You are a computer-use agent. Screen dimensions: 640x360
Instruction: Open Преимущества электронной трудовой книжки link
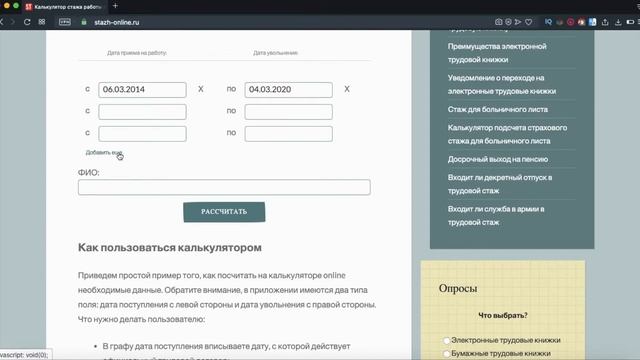(497, 53)
